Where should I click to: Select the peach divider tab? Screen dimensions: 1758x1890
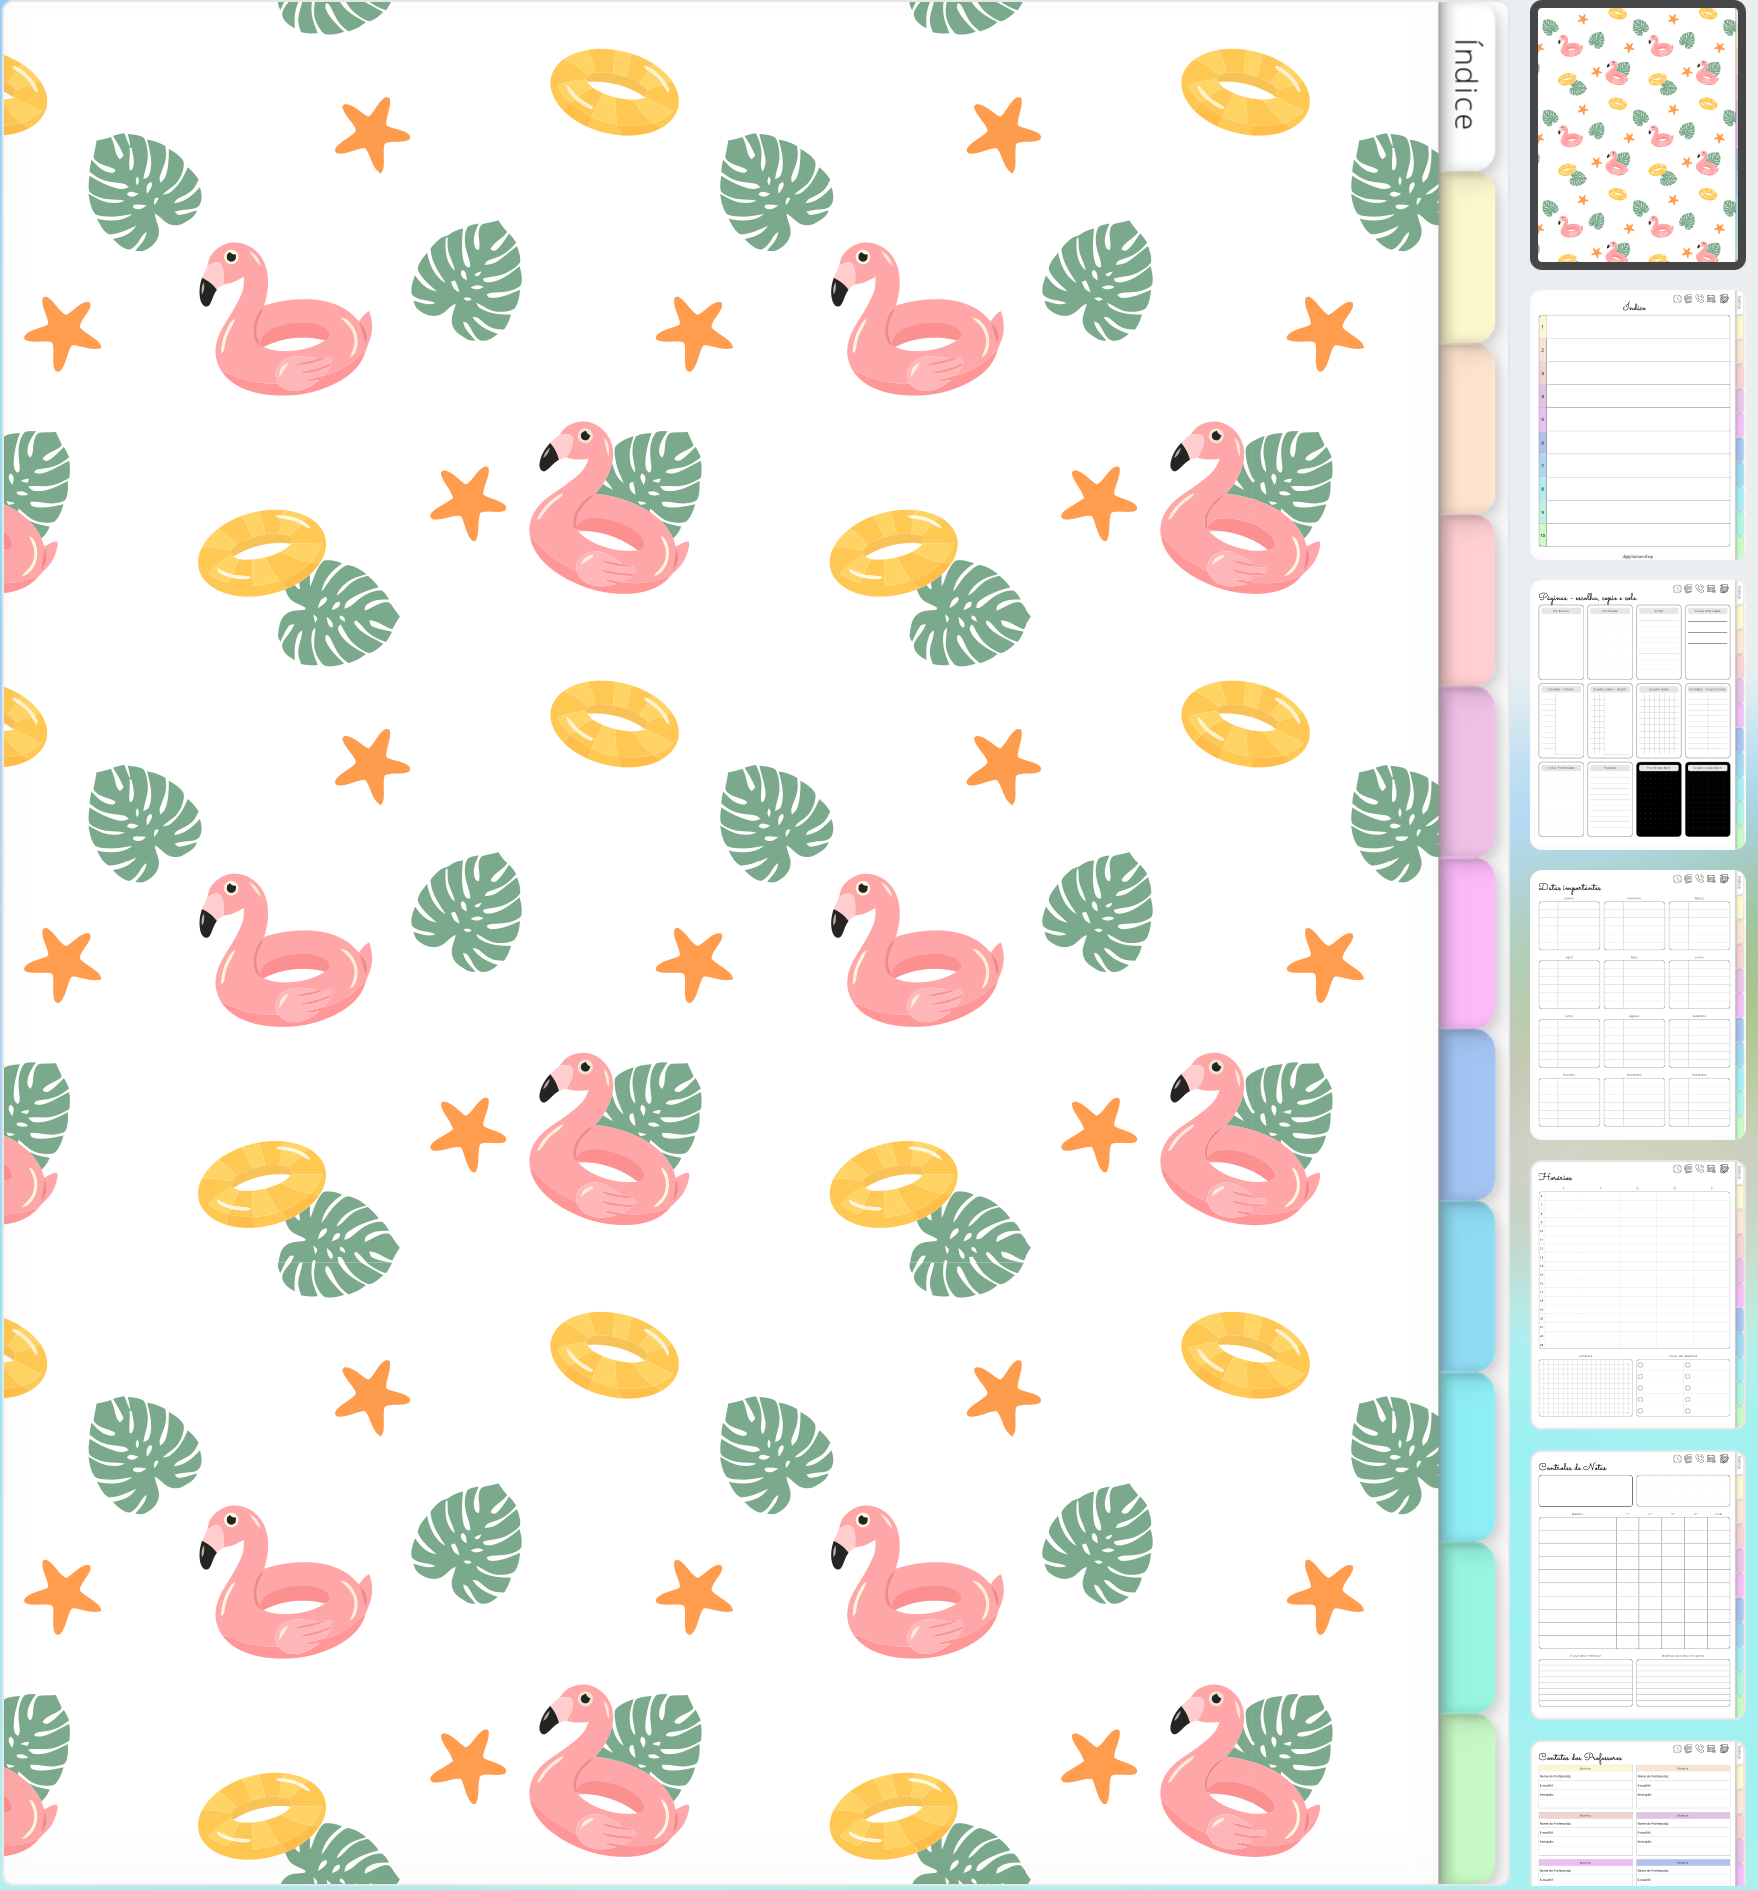pos(1466,429)
